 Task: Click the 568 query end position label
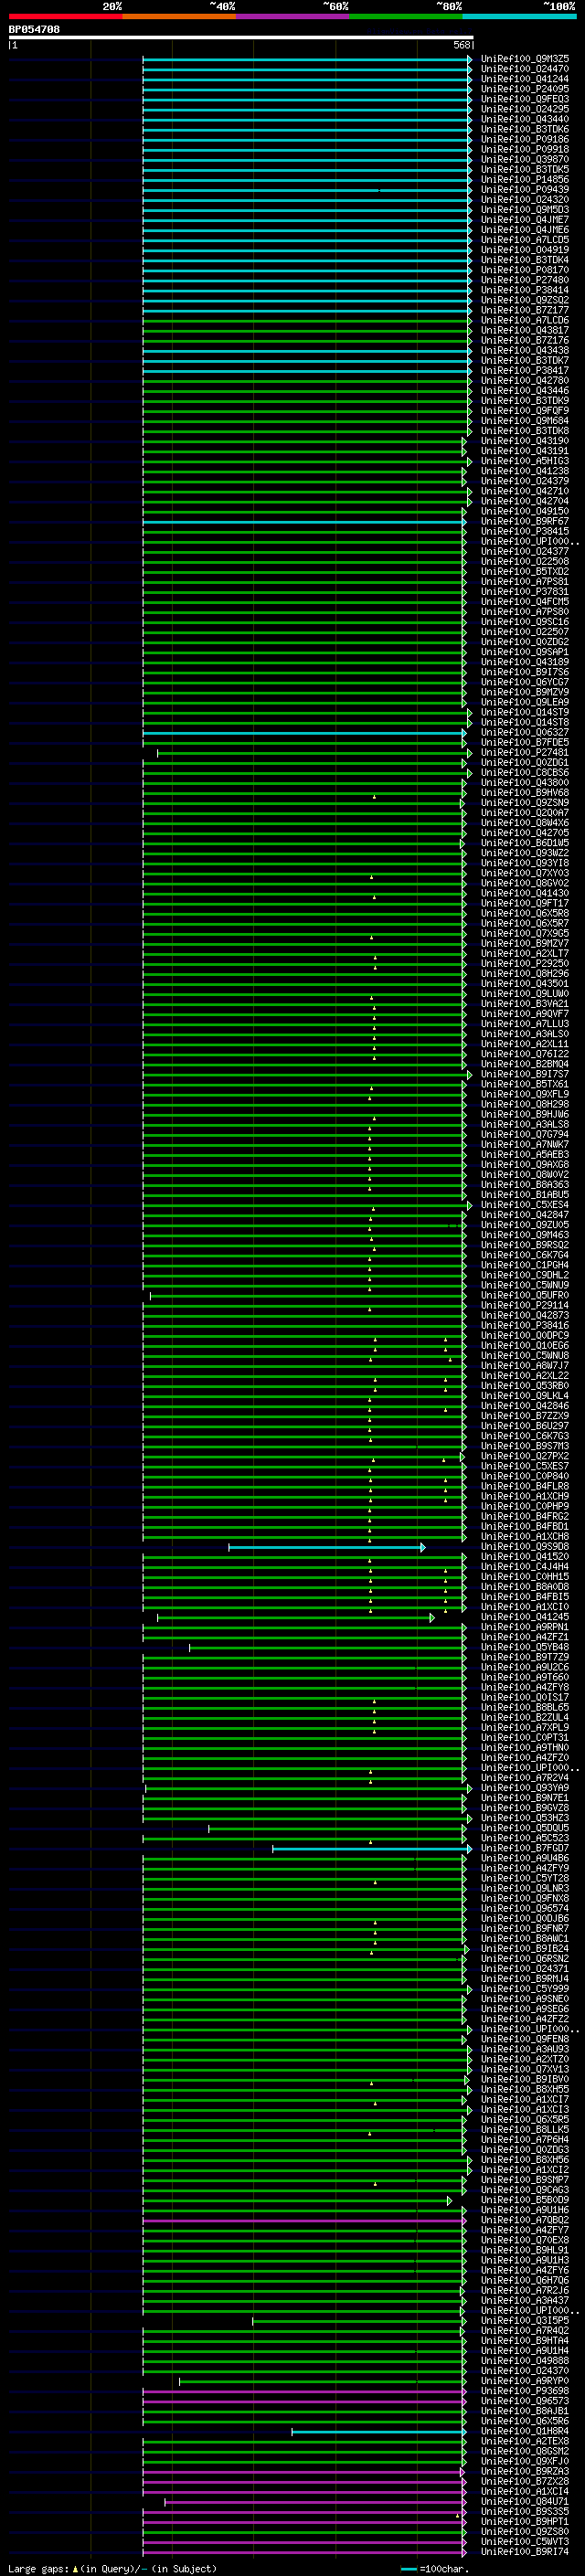(x=461, y=45)
